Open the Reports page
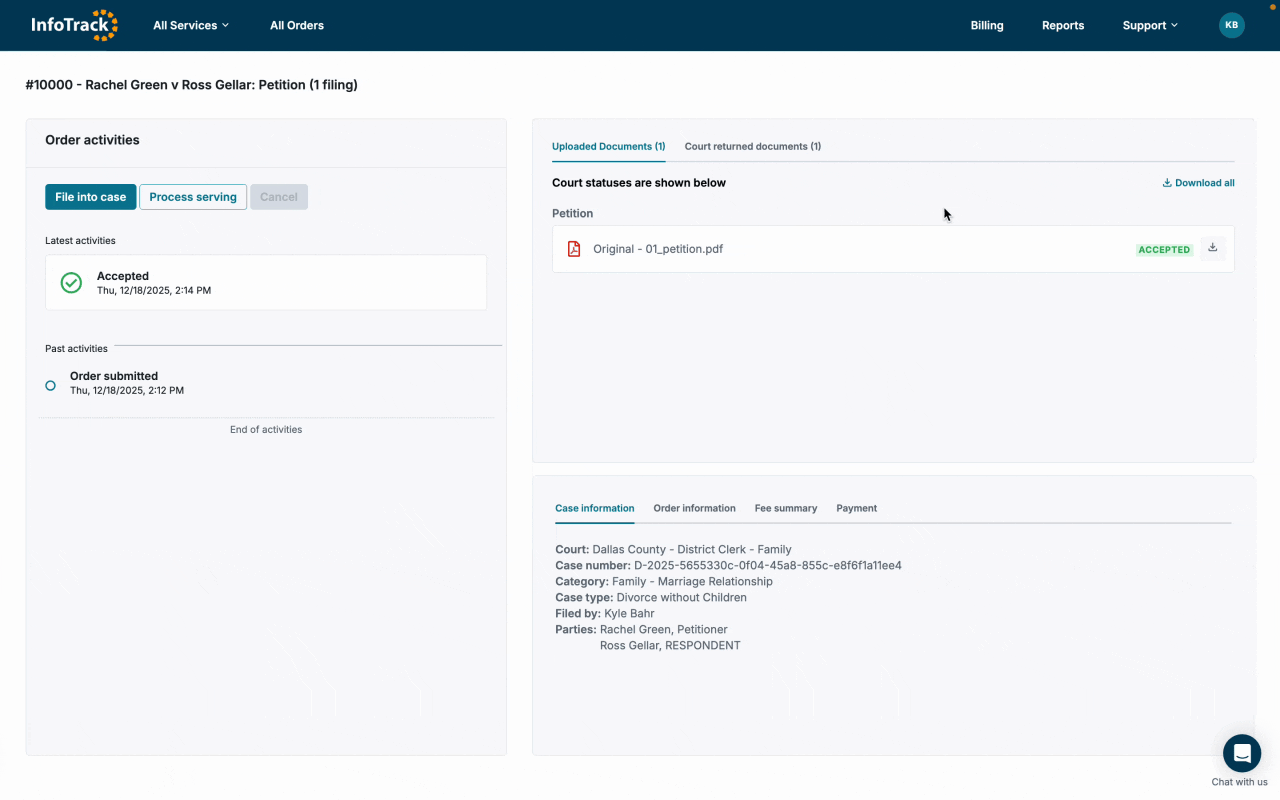The image size is (1280, 800). [1063, 25]
